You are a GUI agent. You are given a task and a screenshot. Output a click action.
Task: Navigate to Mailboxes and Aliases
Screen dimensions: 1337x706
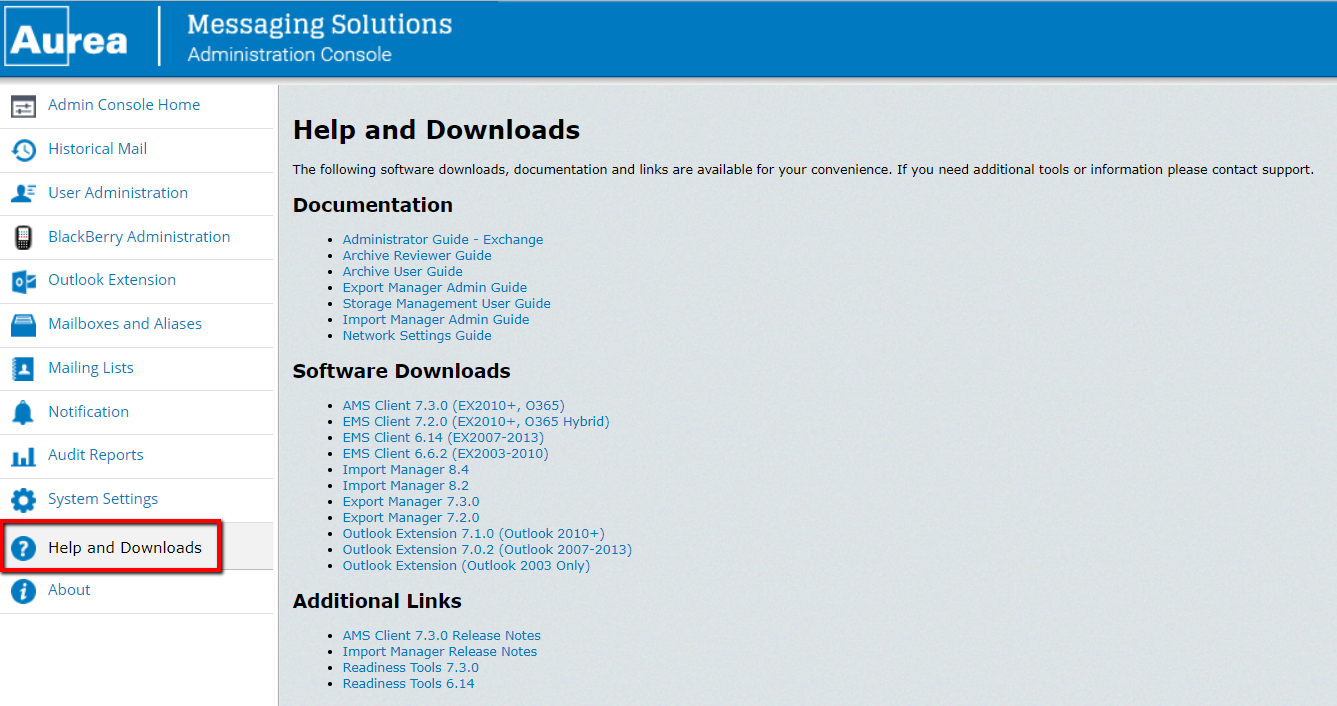pyautogui.click(x=125, y=324)
